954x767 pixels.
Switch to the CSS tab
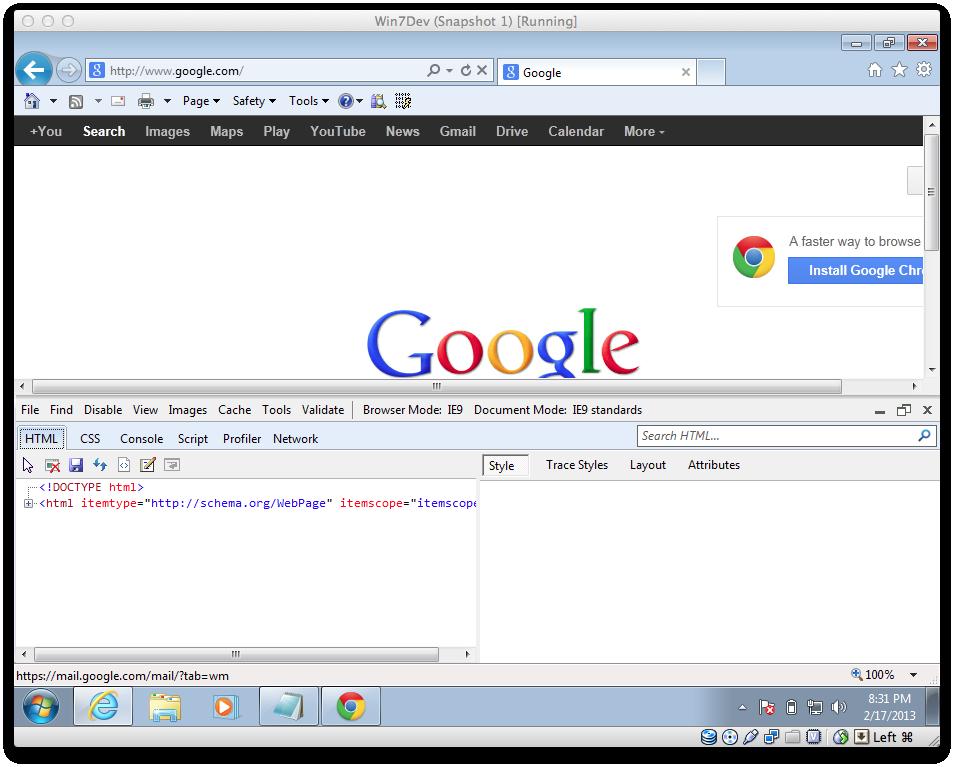tap(90, 439)
